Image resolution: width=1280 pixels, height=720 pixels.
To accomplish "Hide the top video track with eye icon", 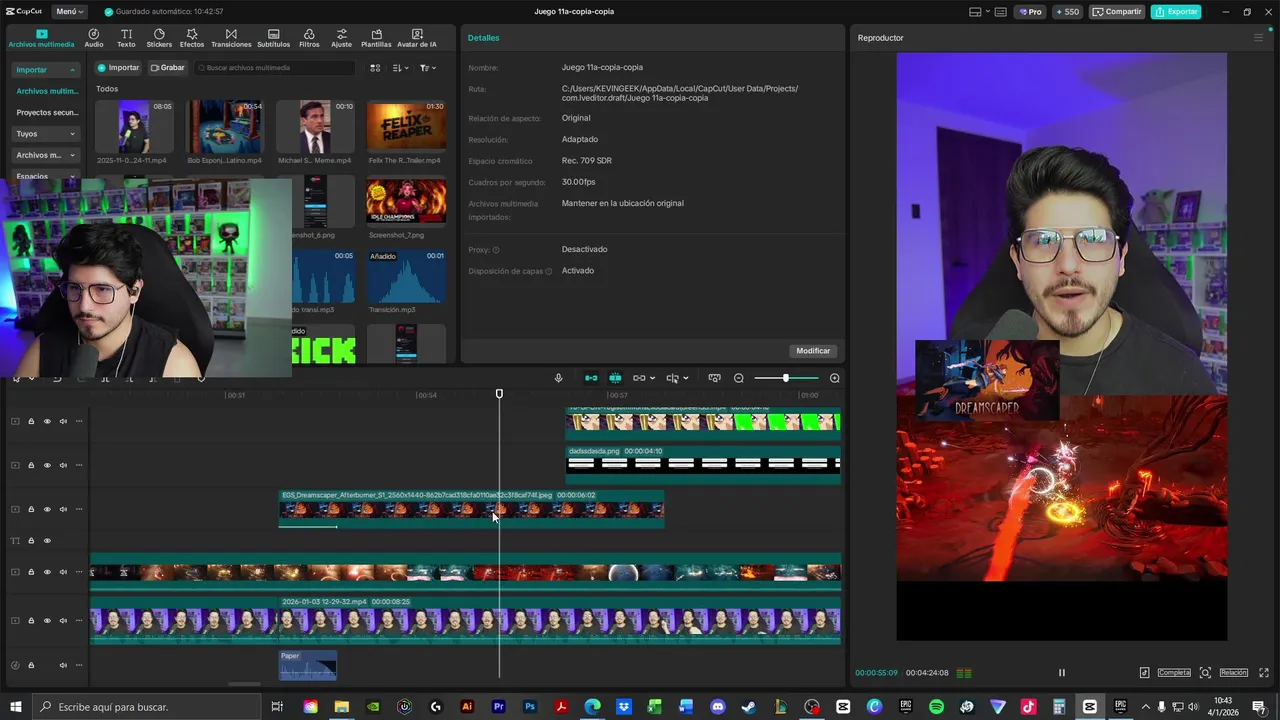I will 46,421.
